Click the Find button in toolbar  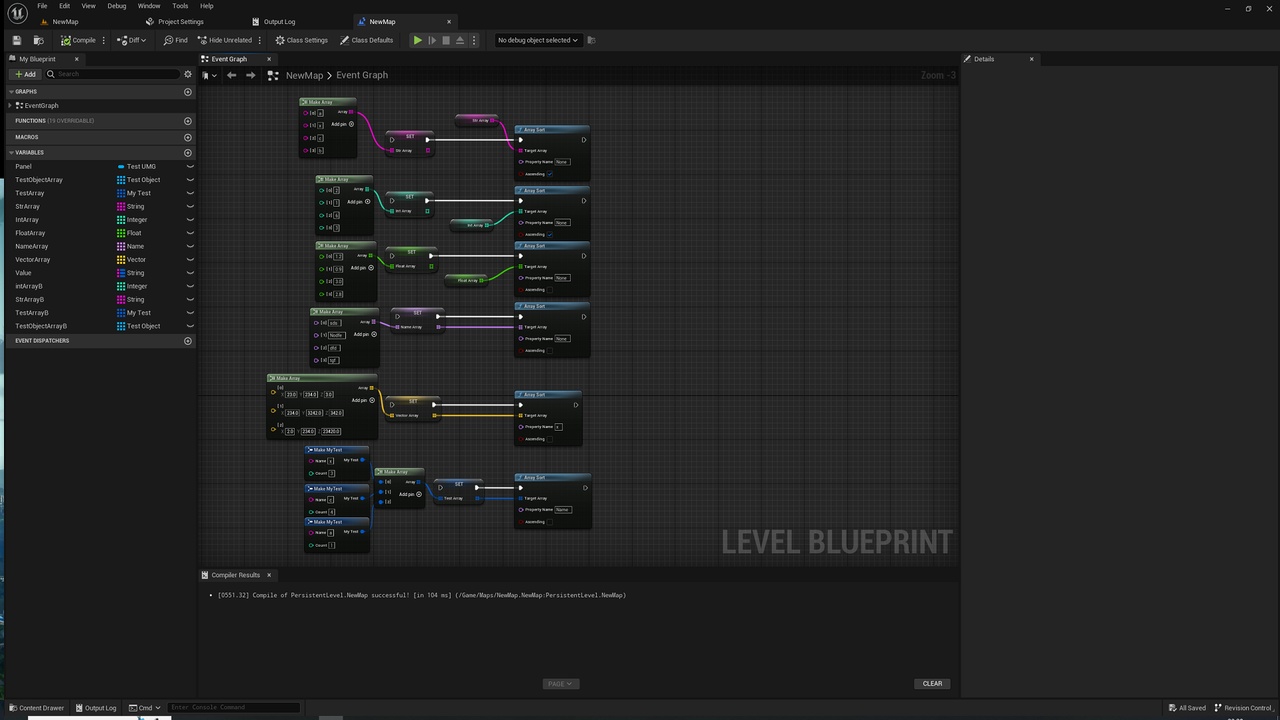point(175,40)
